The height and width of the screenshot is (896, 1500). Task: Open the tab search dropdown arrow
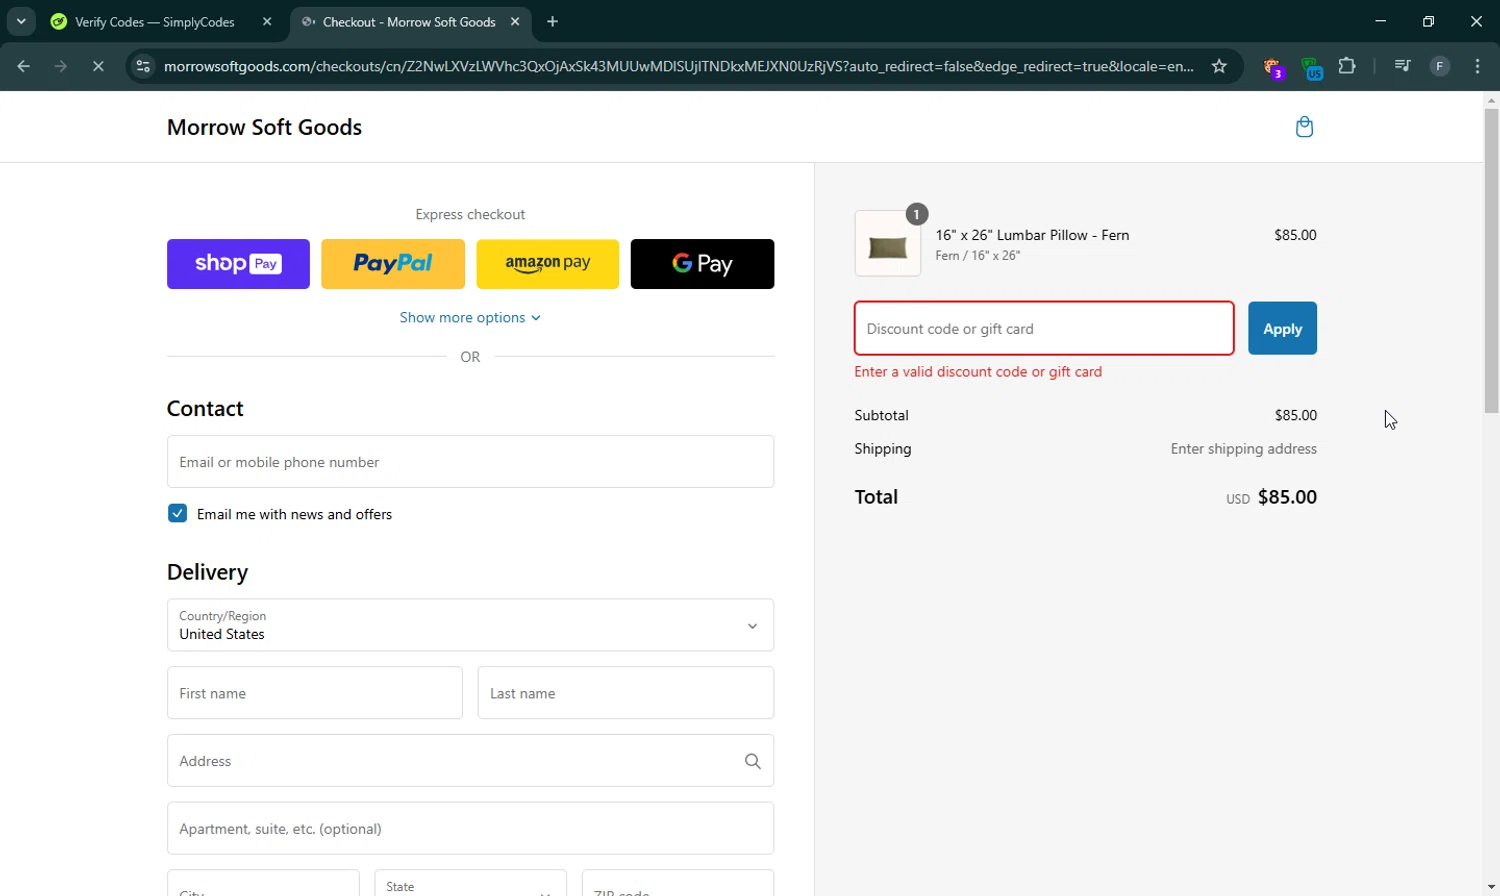click(x=21, y=21)
